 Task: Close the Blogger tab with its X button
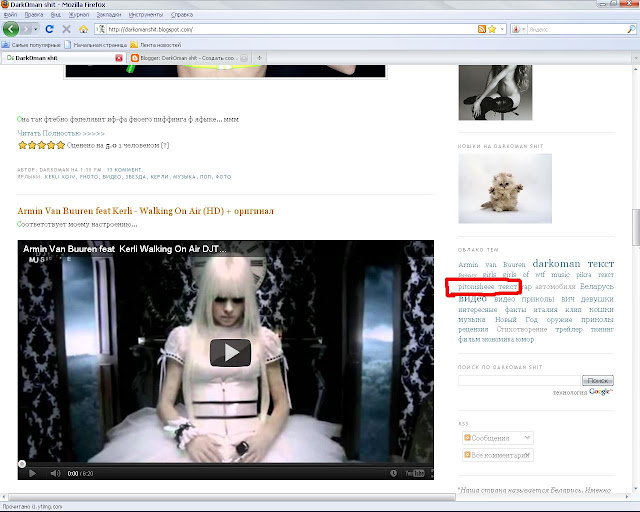(x=244, y=58)
